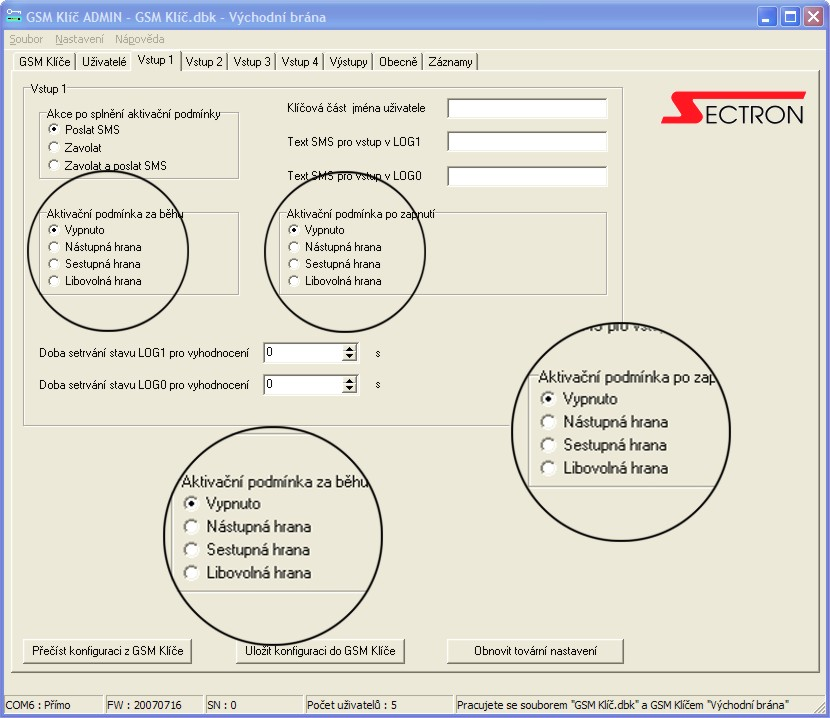Open the Vstup 3 tab

(x=252, y=62)
